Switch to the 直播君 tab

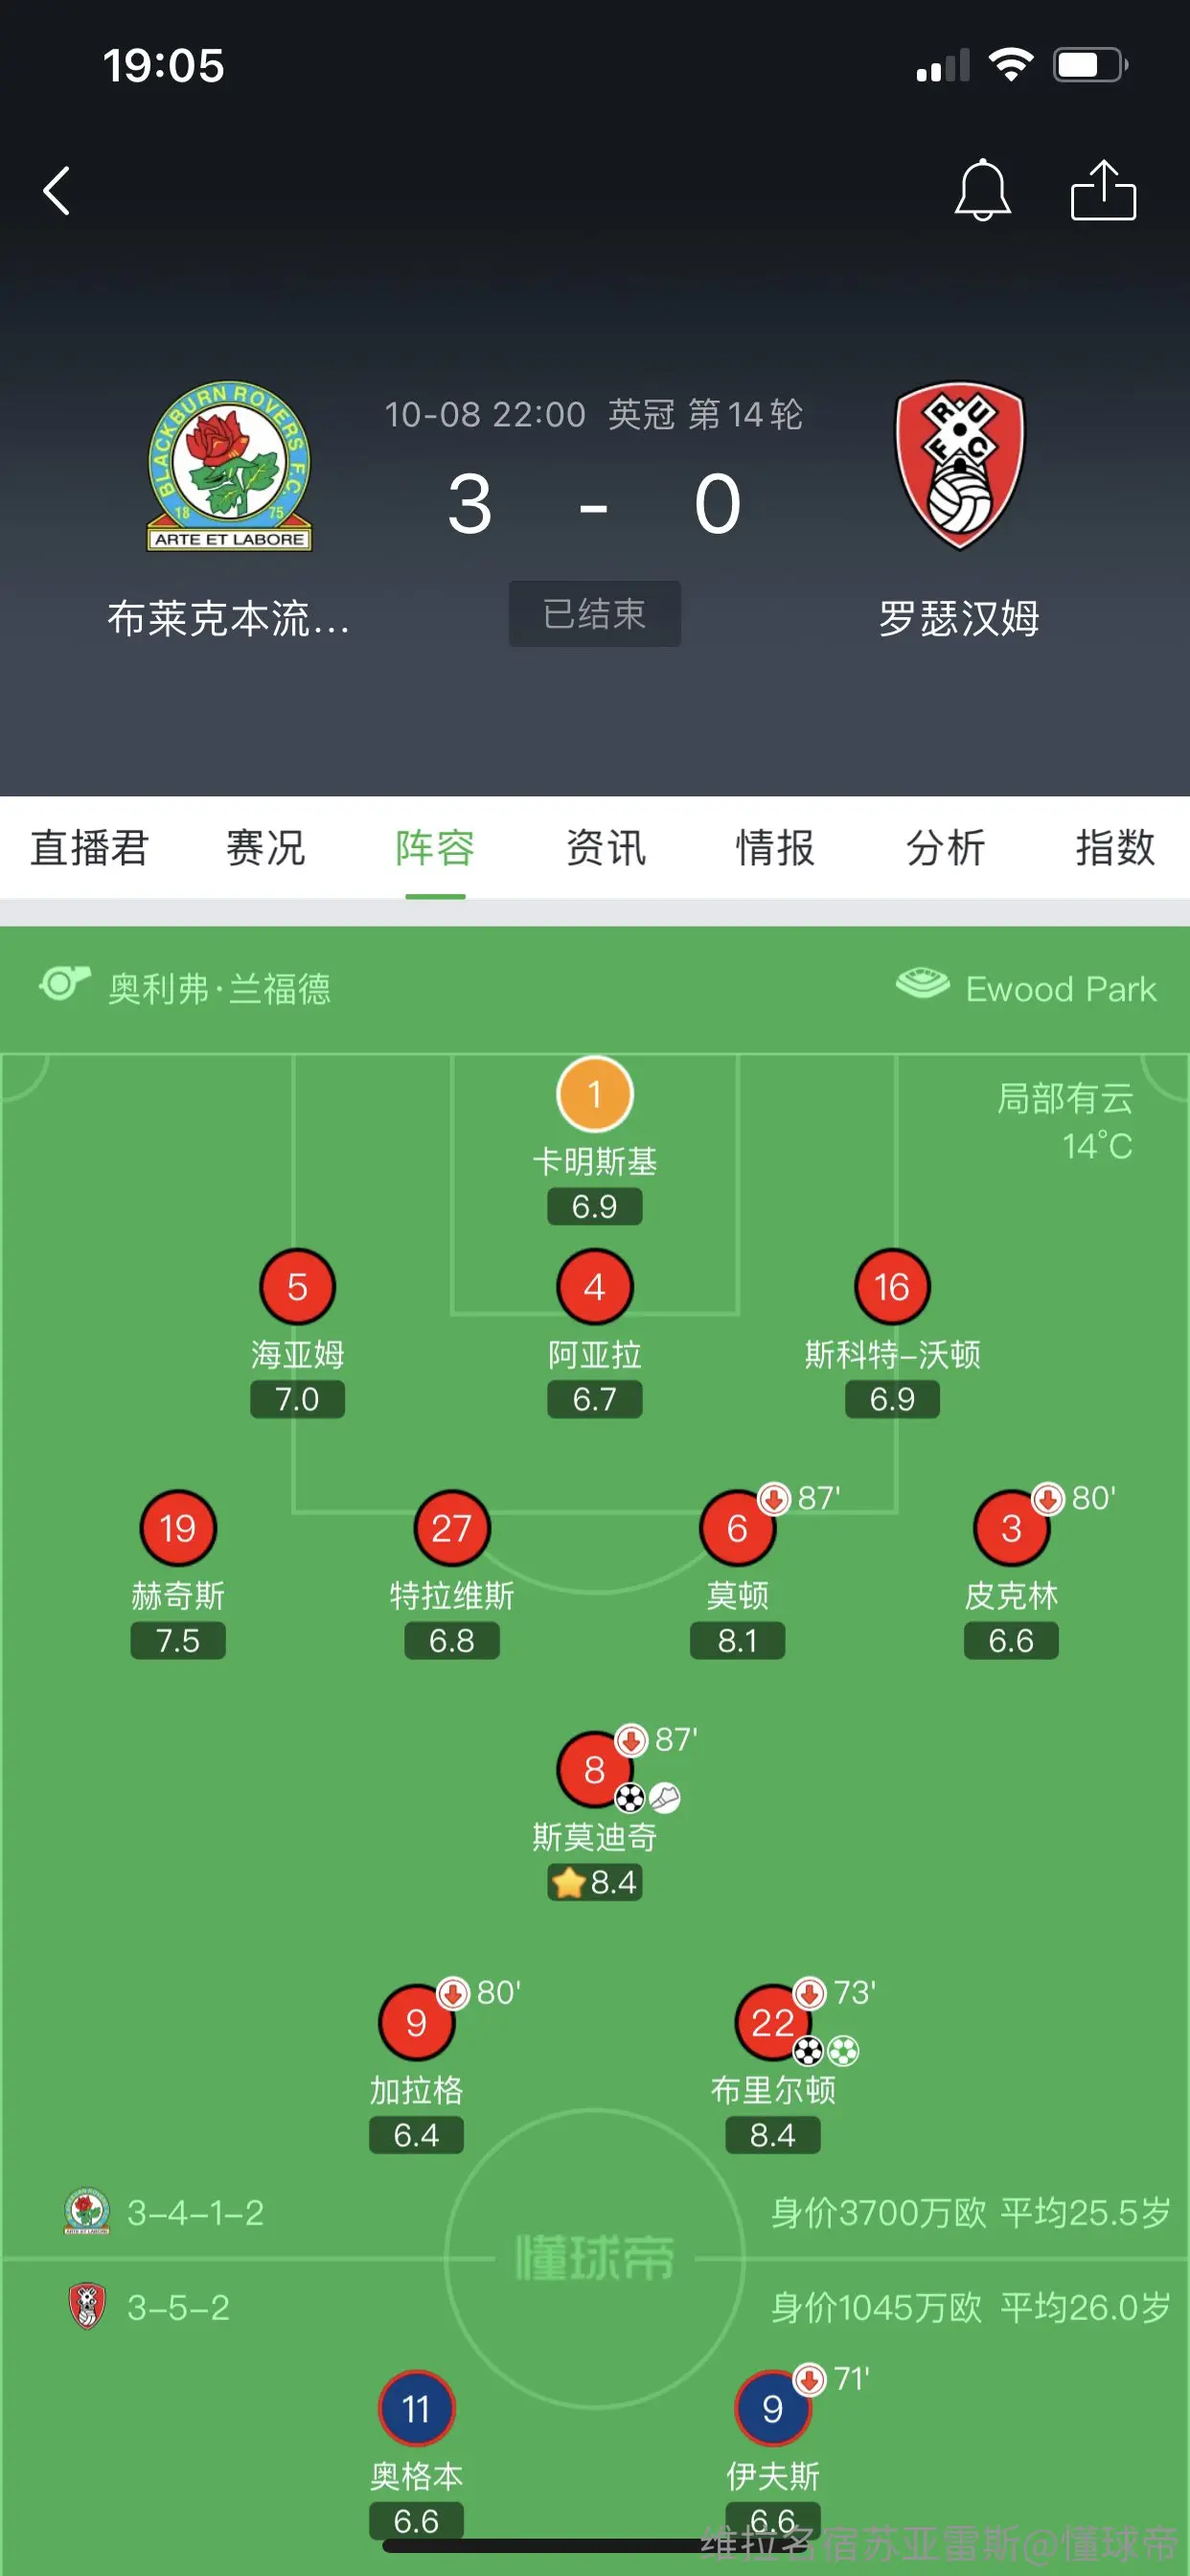pyautogui.click(x=90, y=848)
